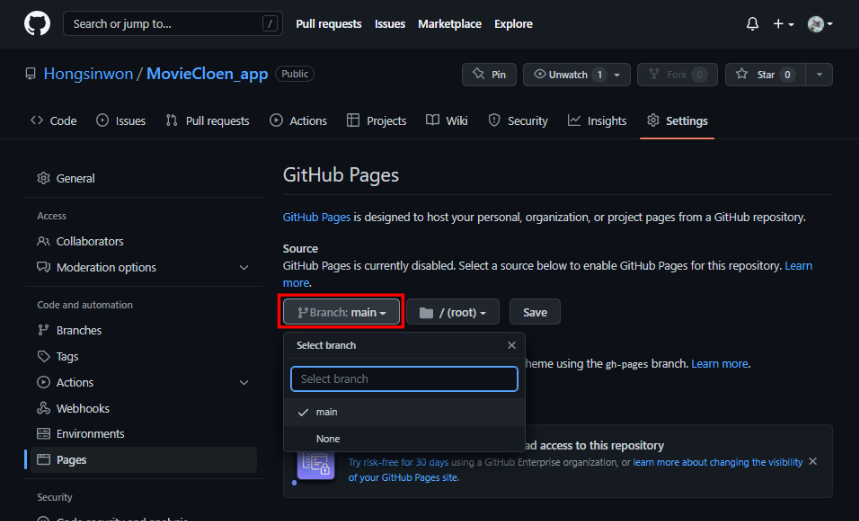859x521 pixels.
Task: Click the server icon beside Environments
Action: pyautogui.click(x=43, y=434)
